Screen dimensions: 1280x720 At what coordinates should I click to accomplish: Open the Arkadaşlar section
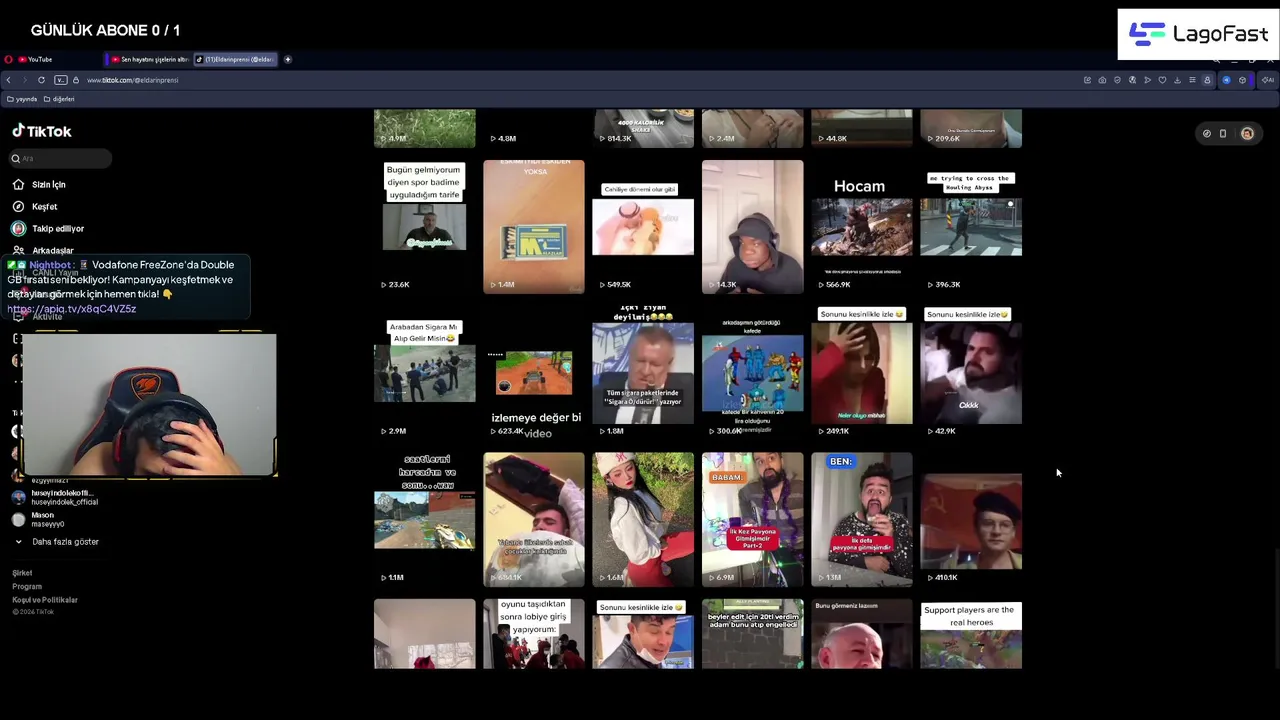pos(43,251)
